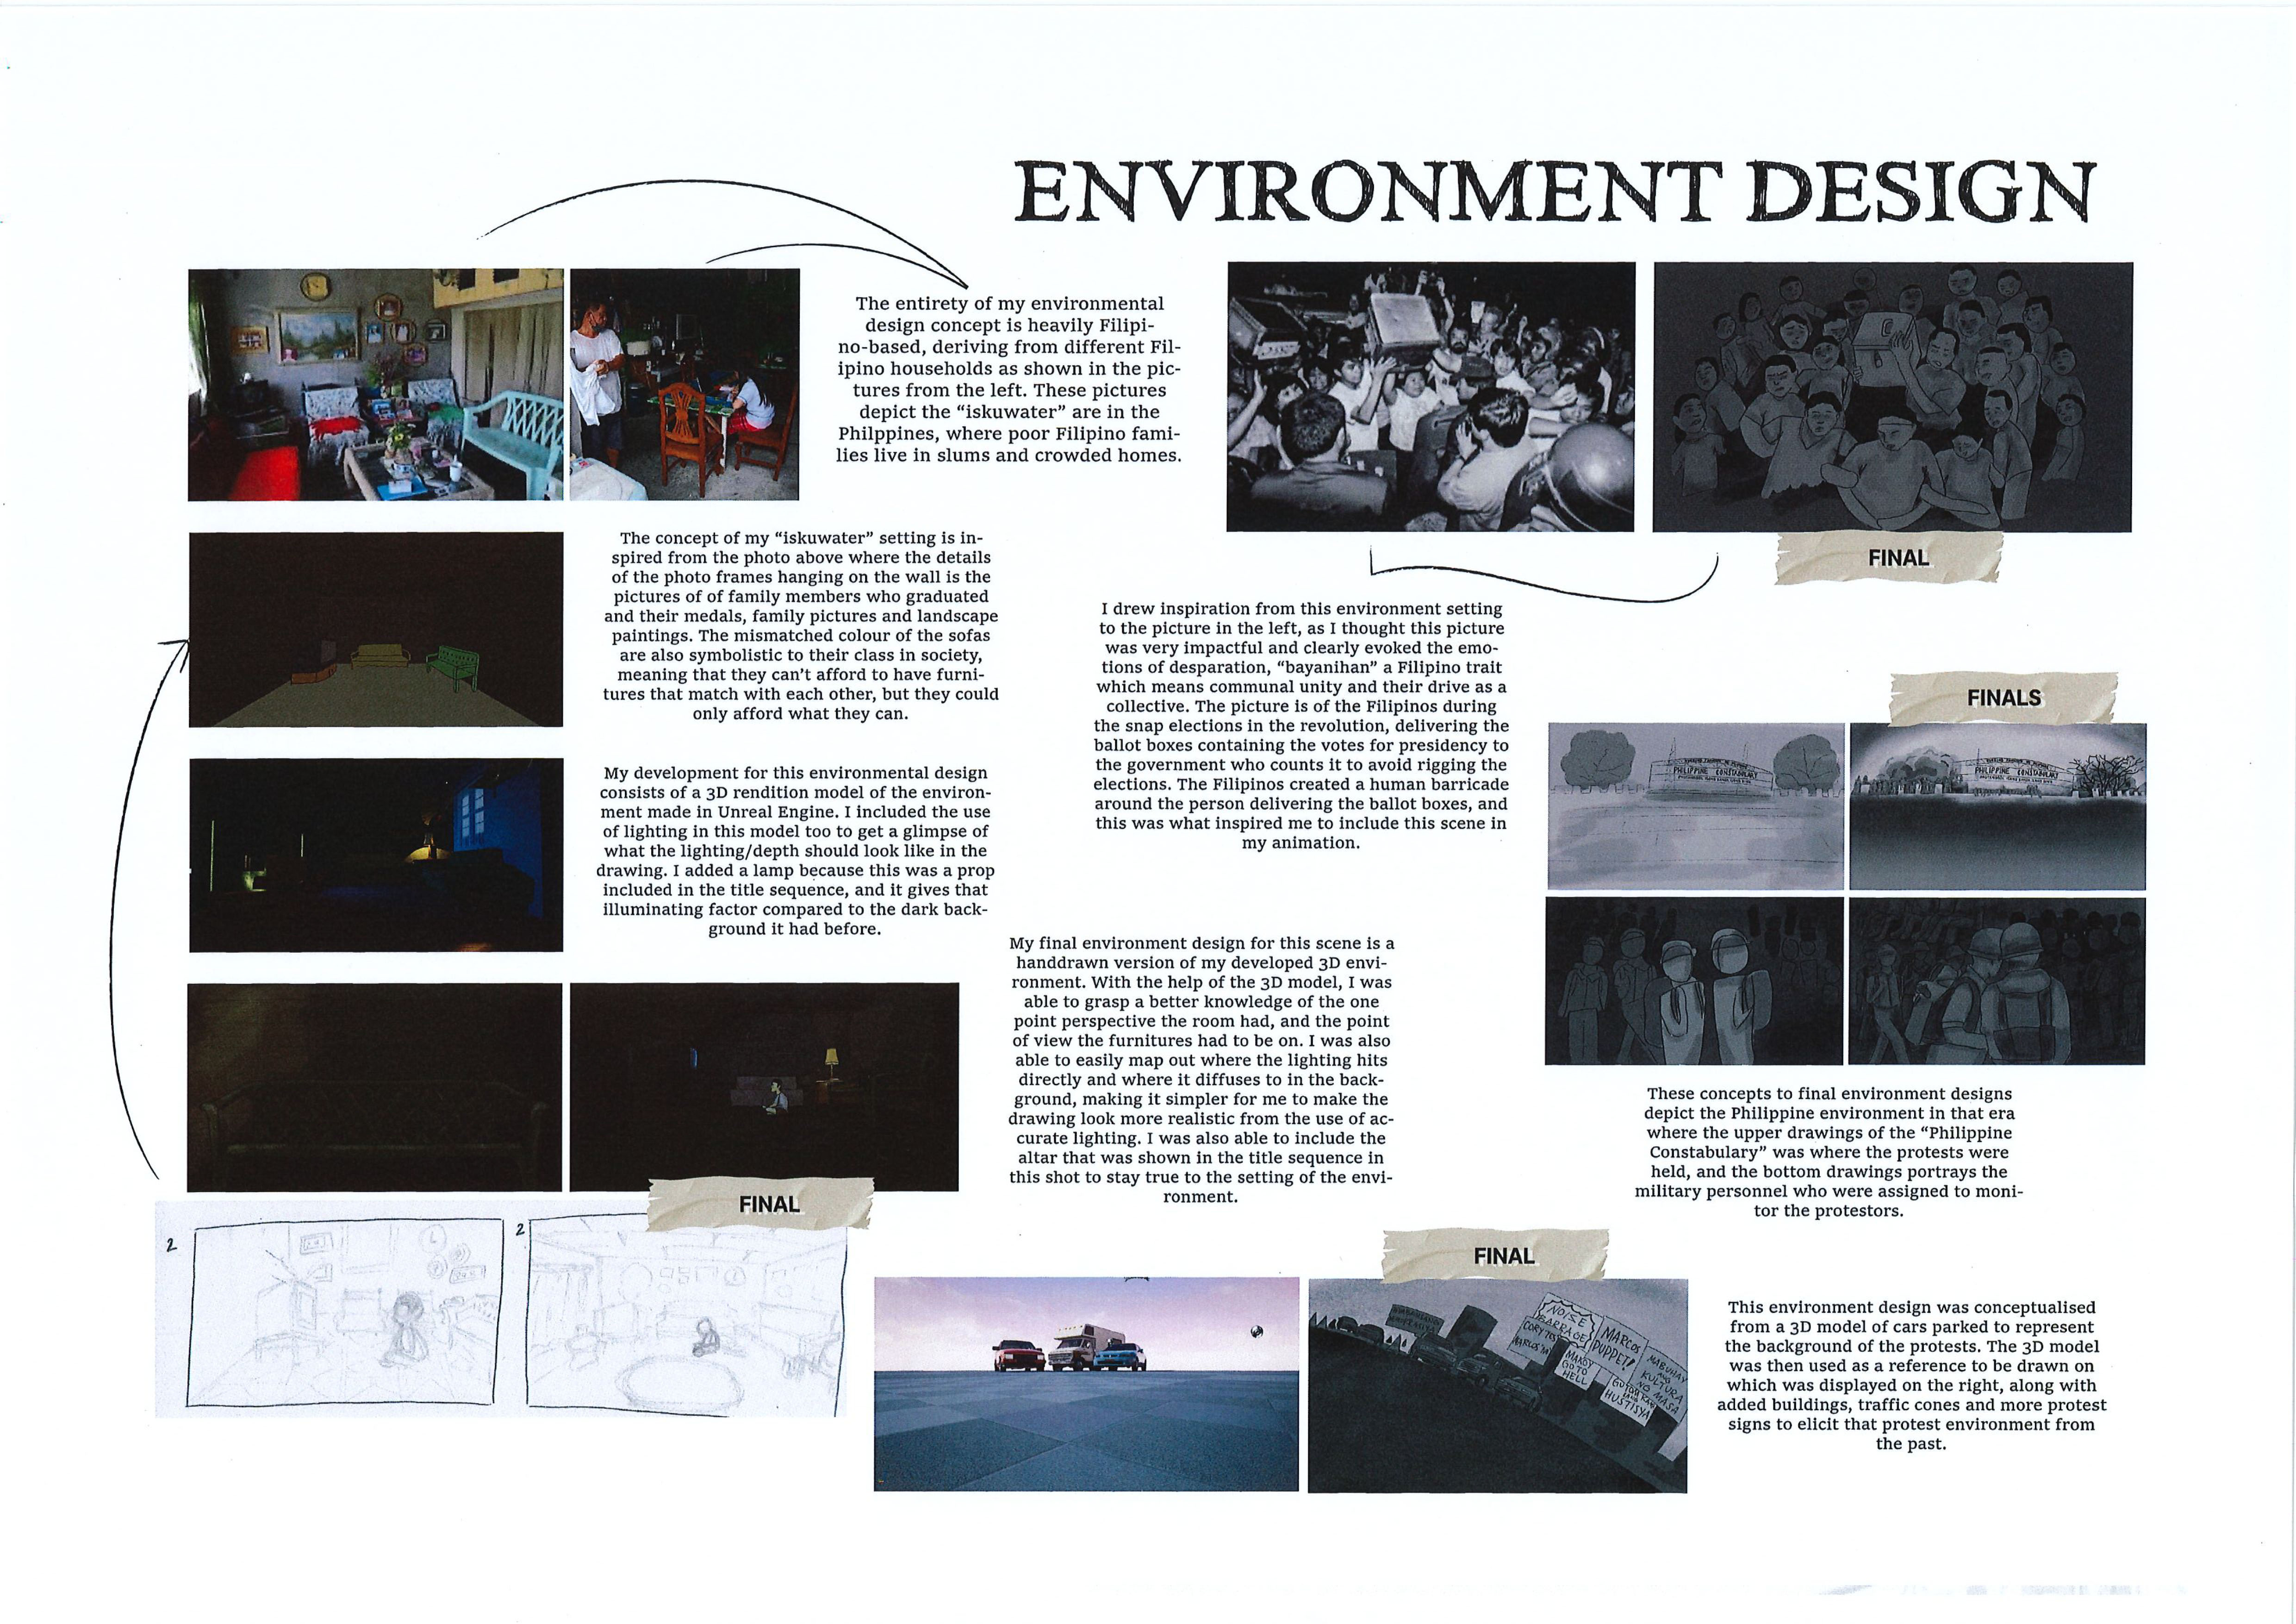The width and height of the screenshot is (2296, 1624).
Task: Open the left military personnel marching drawing
Action: 1694,981
